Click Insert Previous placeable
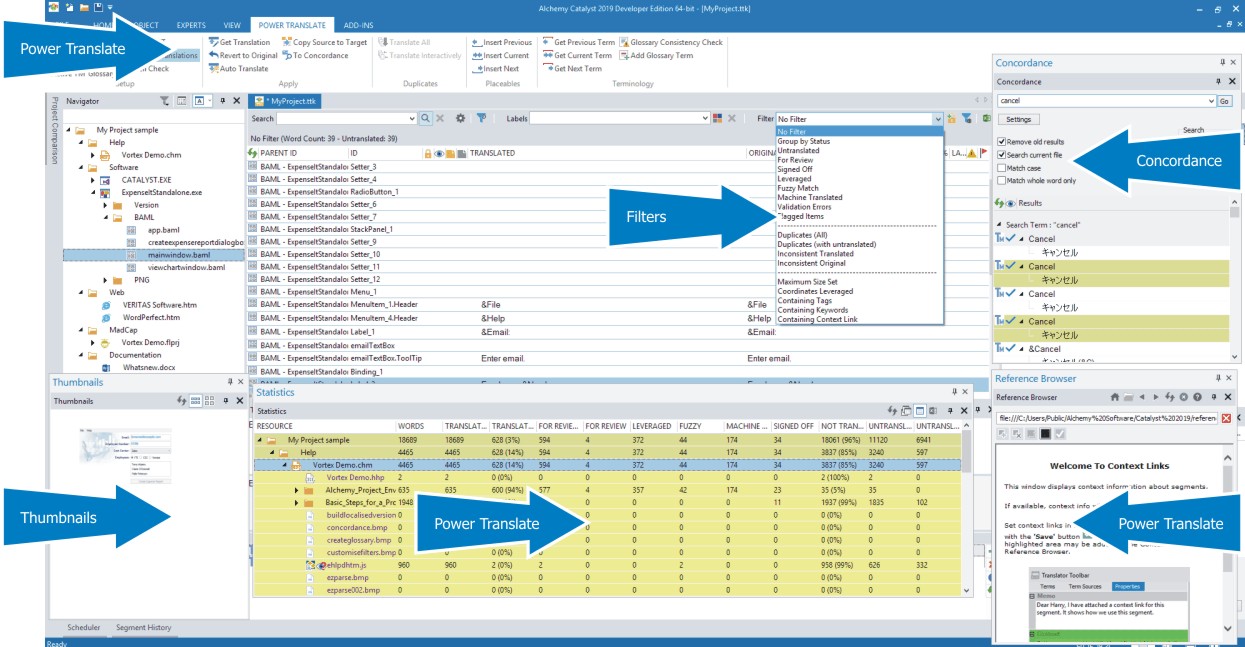 pyautogui.click(x=501, y=42)
